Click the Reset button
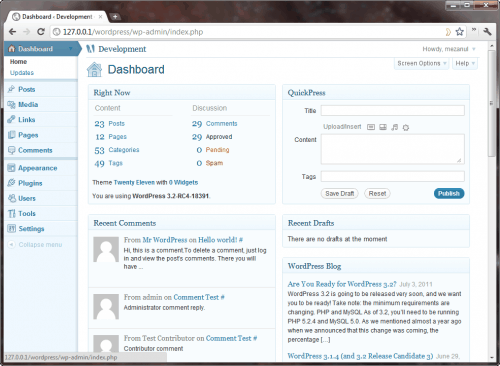 377,193
